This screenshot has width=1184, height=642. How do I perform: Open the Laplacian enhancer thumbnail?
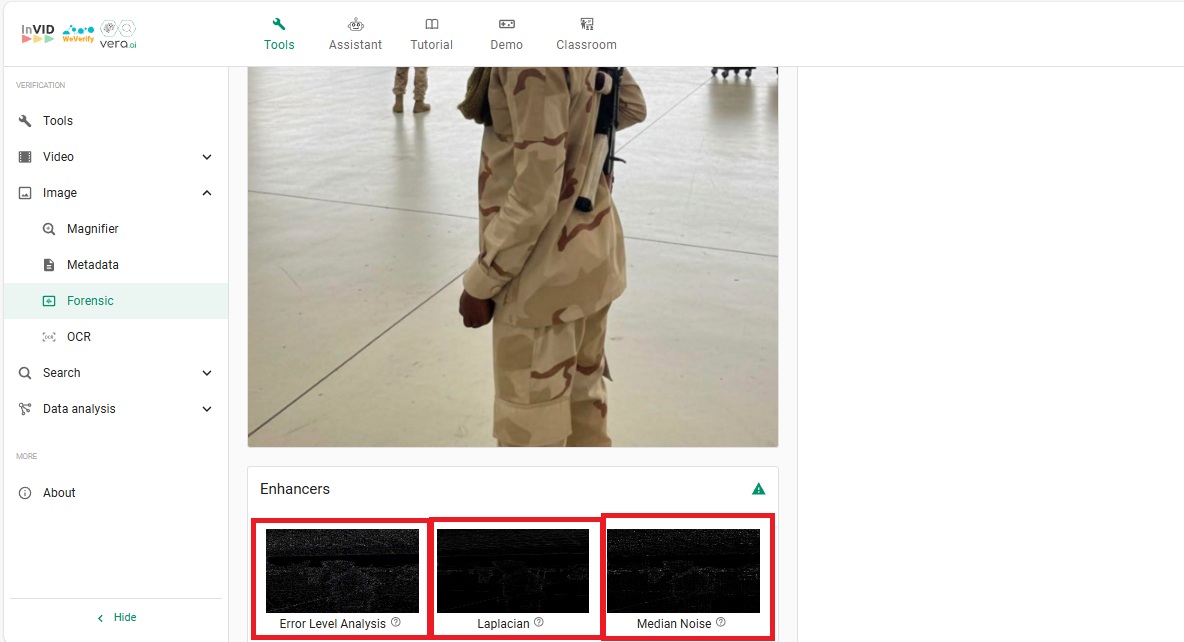click(x=512, y=571)
